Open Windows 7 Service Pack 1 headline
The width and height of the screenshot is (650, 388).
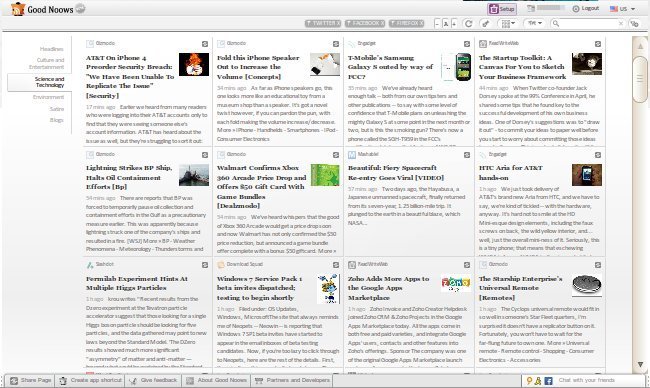tap(260, 288)
